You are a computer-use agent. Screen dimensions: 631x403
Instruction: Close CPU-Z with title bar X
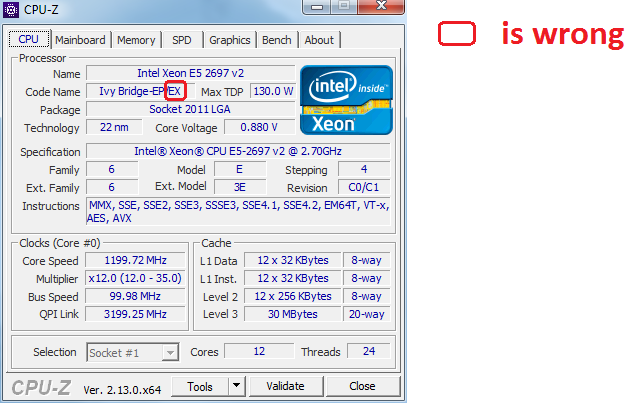point(381,6)
